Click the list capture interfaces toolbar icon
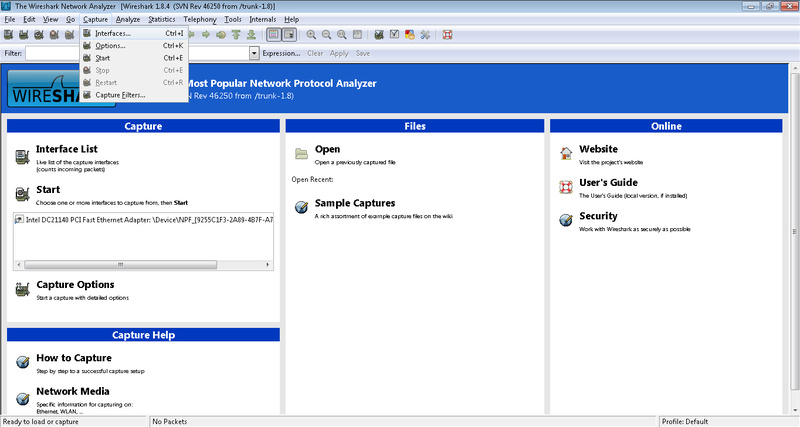800x427 pixels. 9,35
